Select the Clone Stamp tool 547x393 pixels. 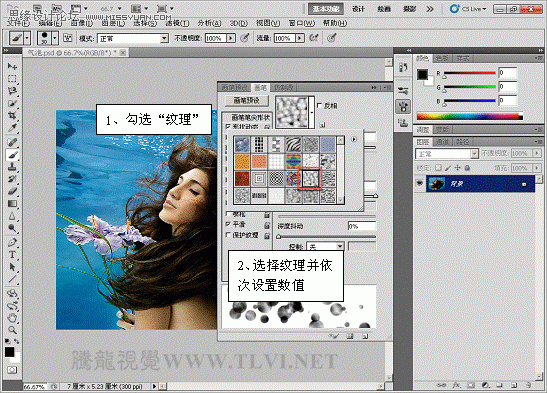[x=12, y=166]
